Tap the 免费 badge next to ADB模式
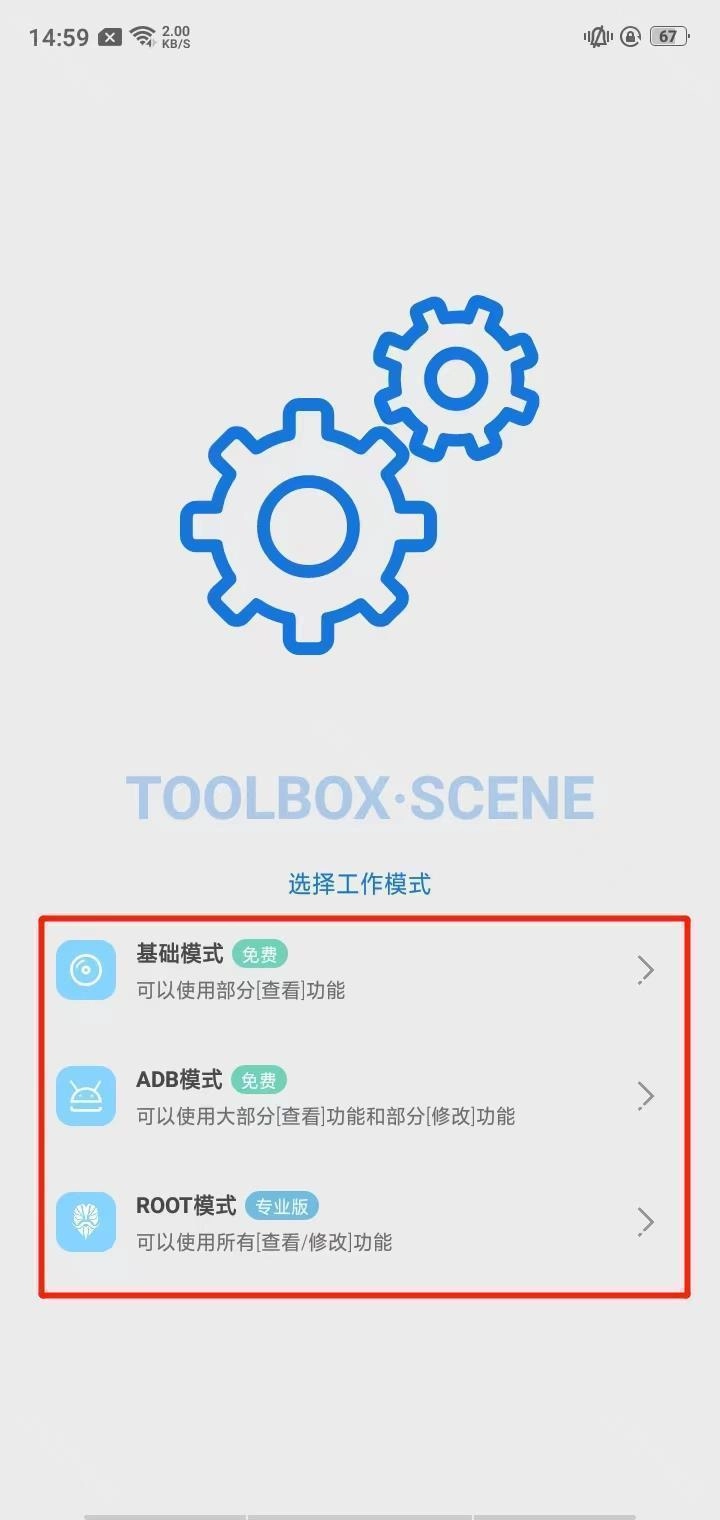Viewport: 720px width, 1520px height. point(259,1080)
